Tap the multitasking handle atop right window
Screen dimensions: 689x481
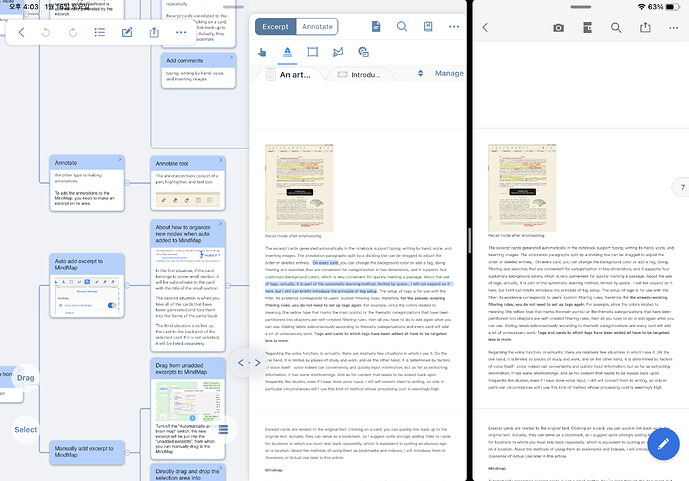pyautogui.click(x=580, y=7)
